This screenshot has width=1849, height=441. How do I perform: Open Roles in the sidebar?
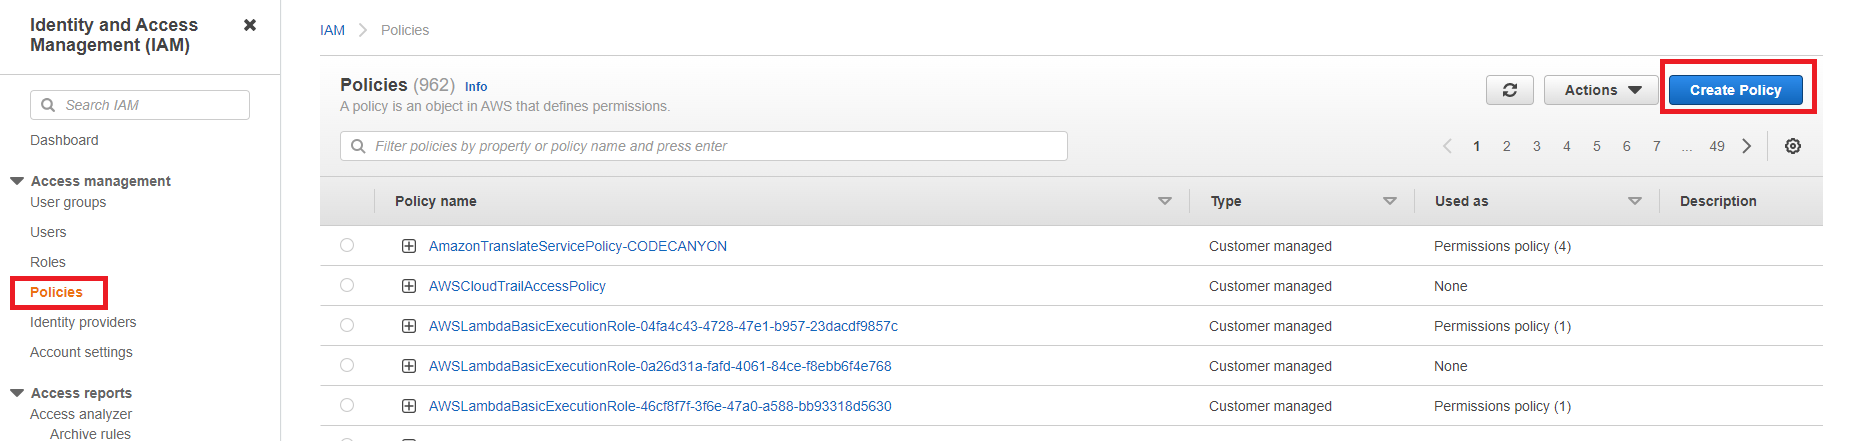[x=48, y=262]
